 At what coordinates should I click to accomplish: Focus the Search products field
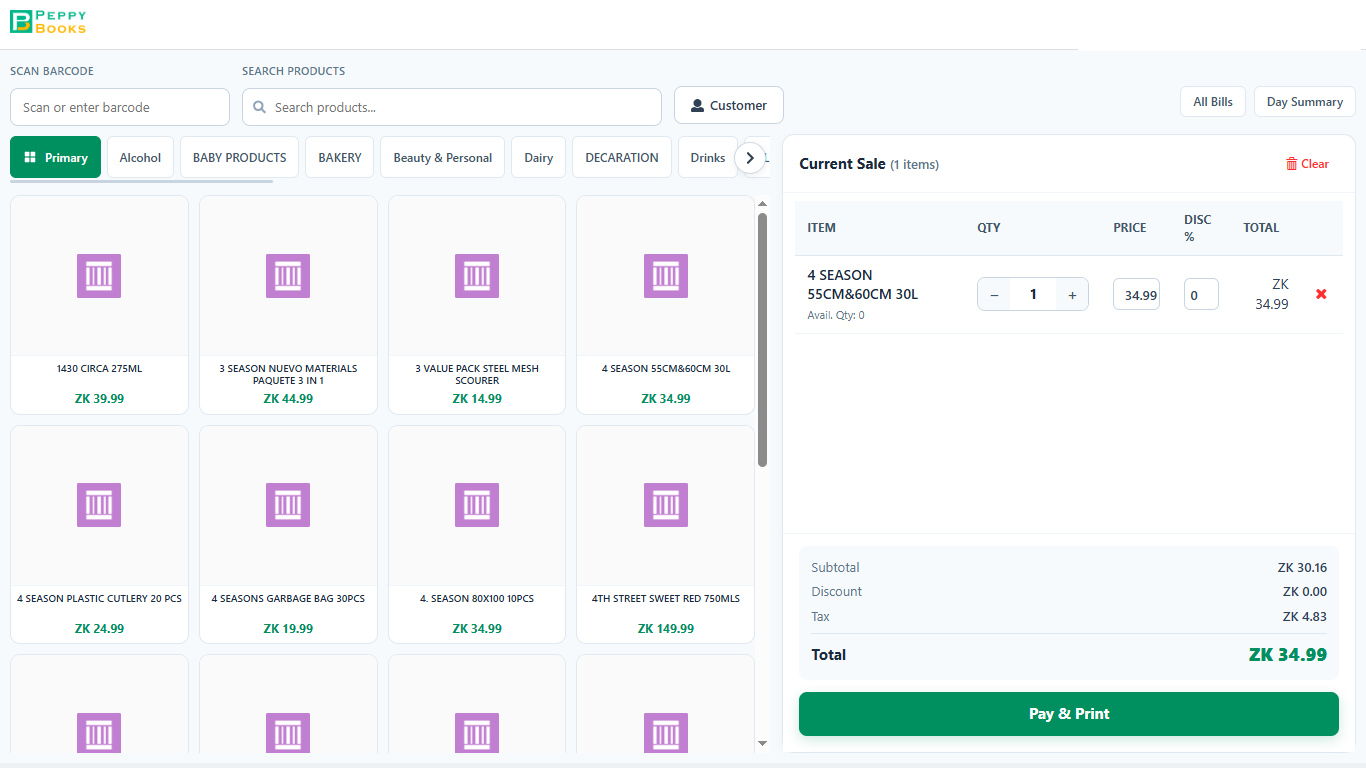click(x=452, y=107)
